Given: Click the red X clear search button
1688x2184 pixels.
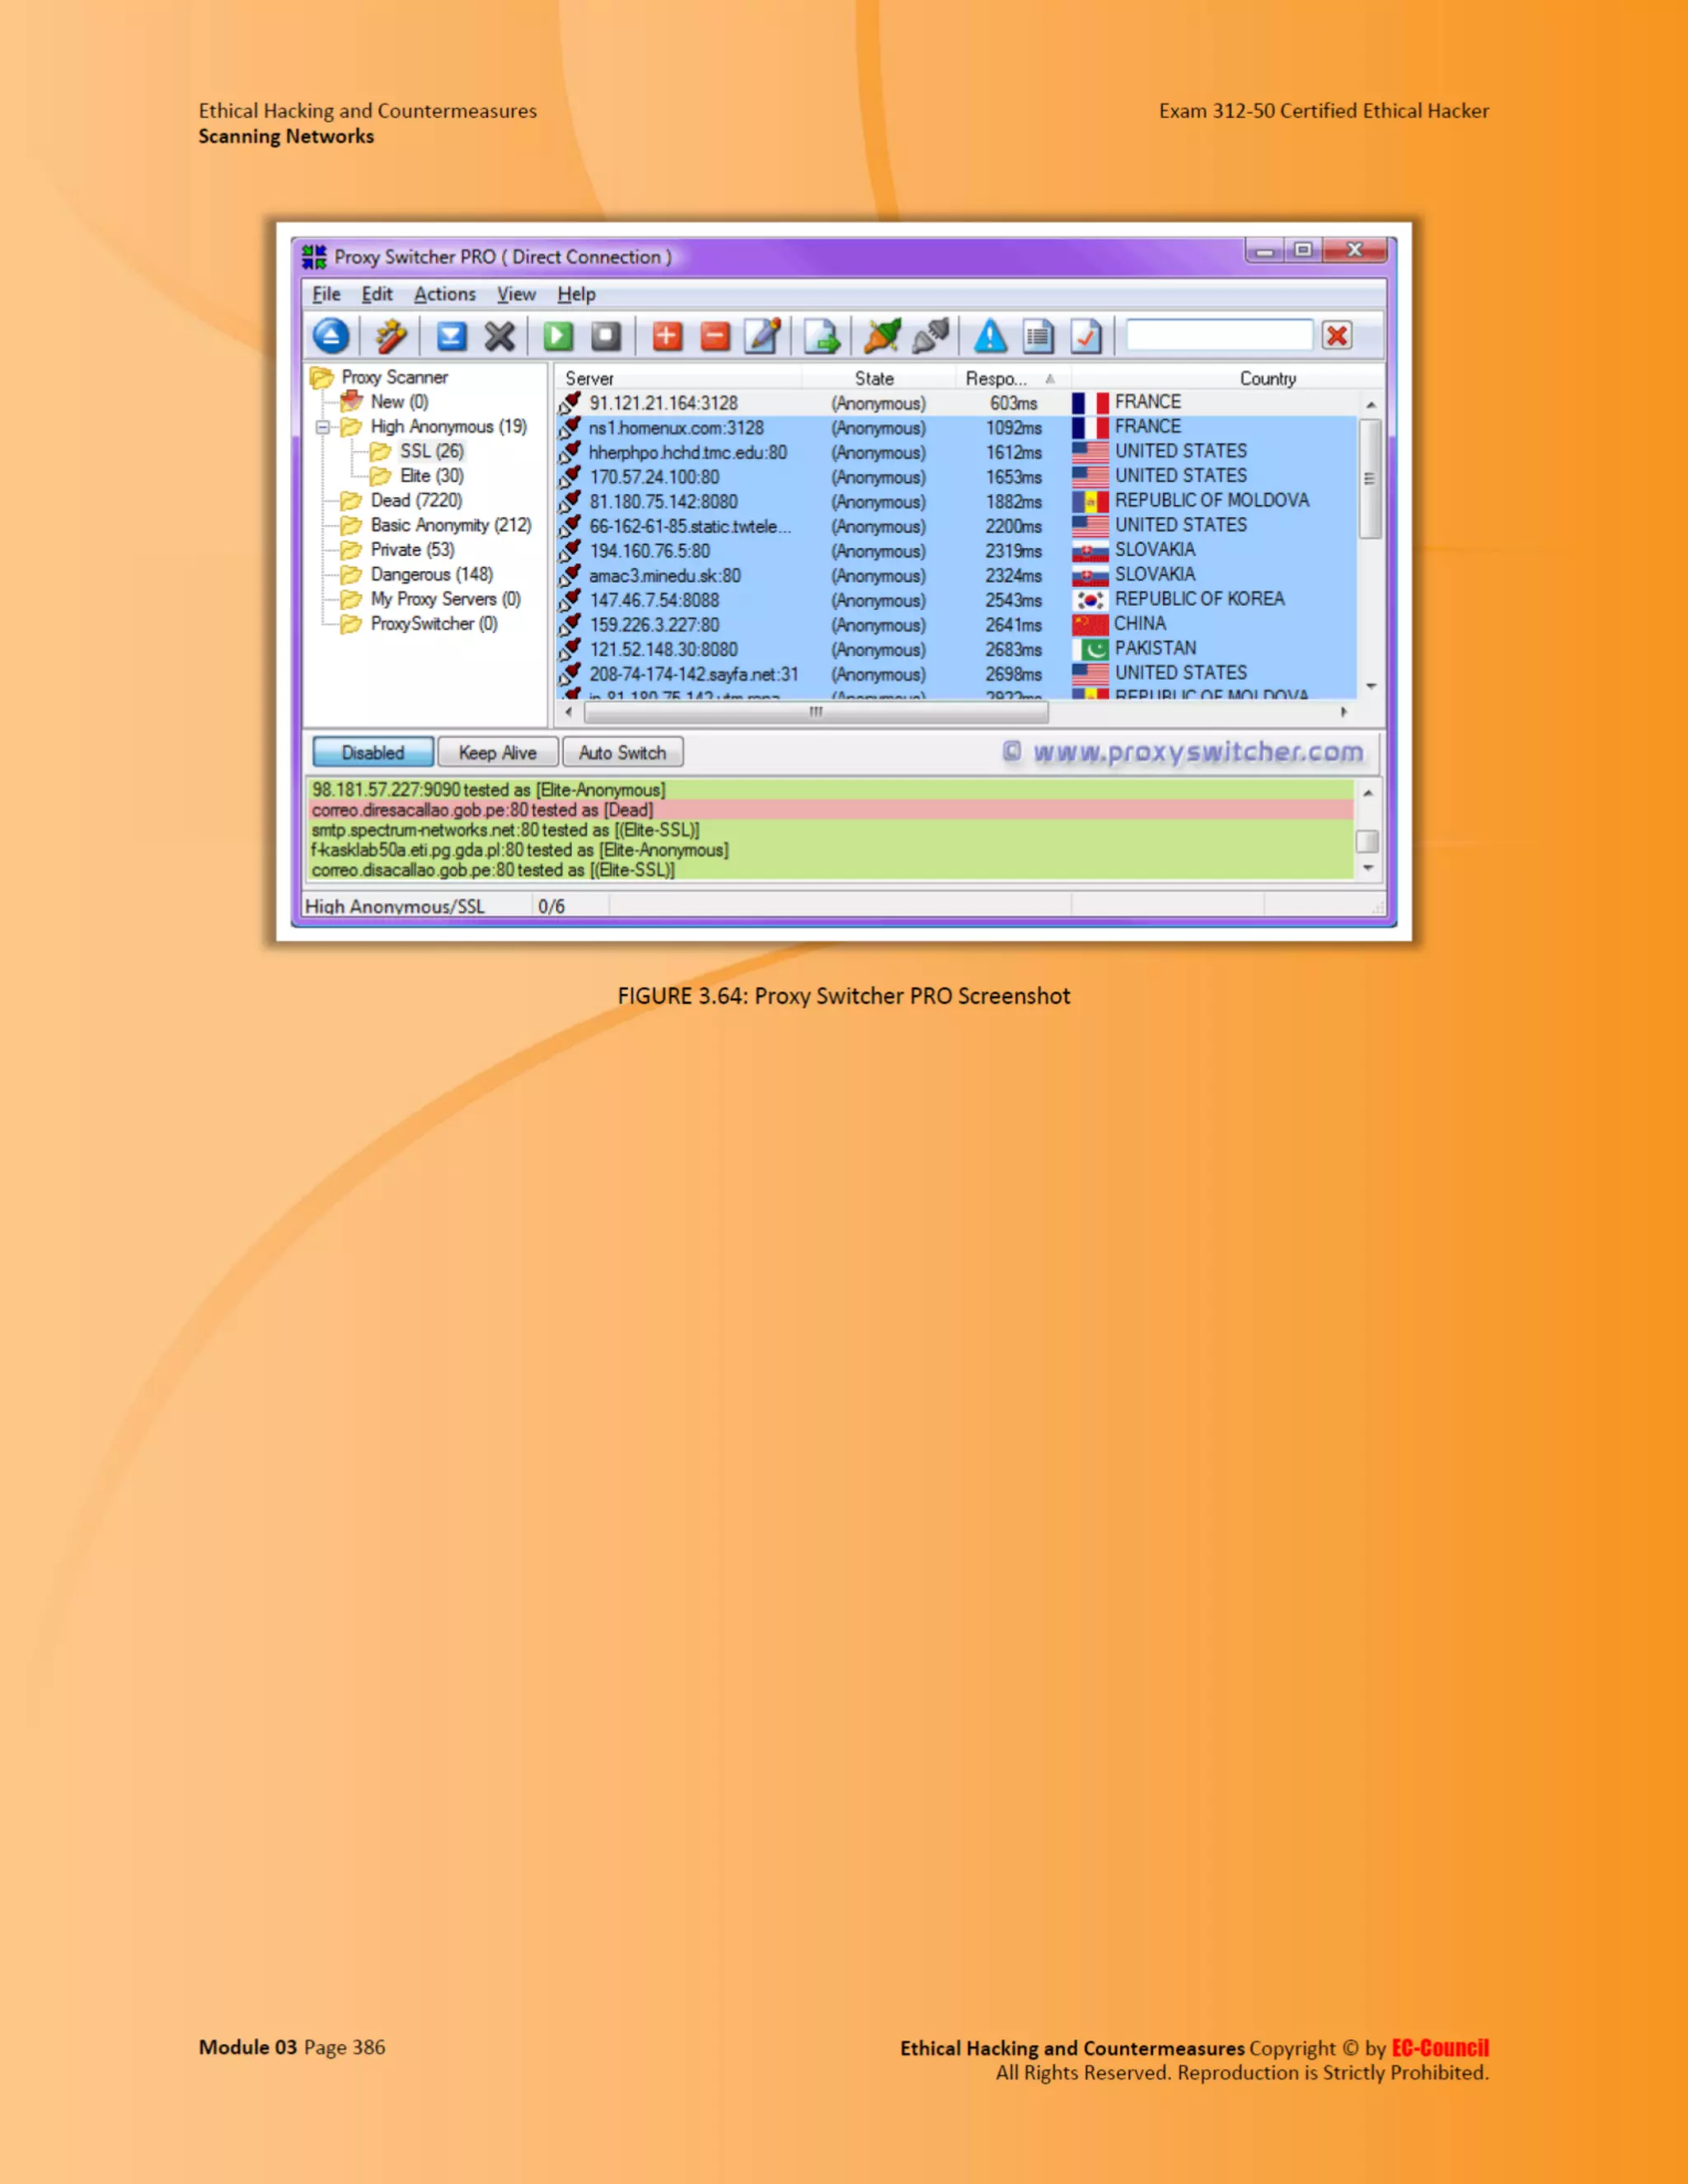Looking at the screenshot, I should [1337, 336].
